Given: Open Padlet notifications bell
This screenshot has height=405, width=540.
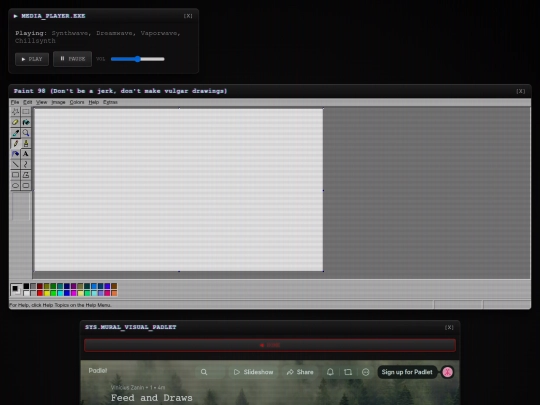Looking at the screenshot, I should (330, 372).
